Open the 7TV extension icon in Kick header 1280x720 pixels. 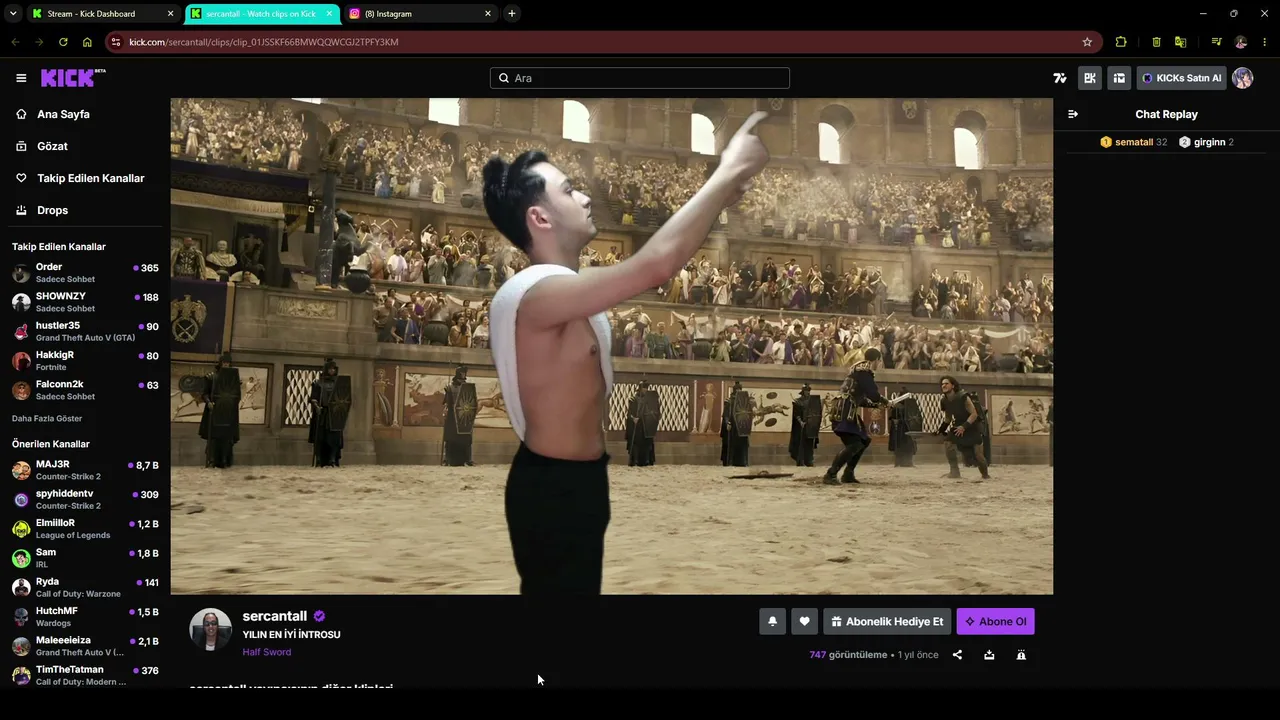[1060, 78]
